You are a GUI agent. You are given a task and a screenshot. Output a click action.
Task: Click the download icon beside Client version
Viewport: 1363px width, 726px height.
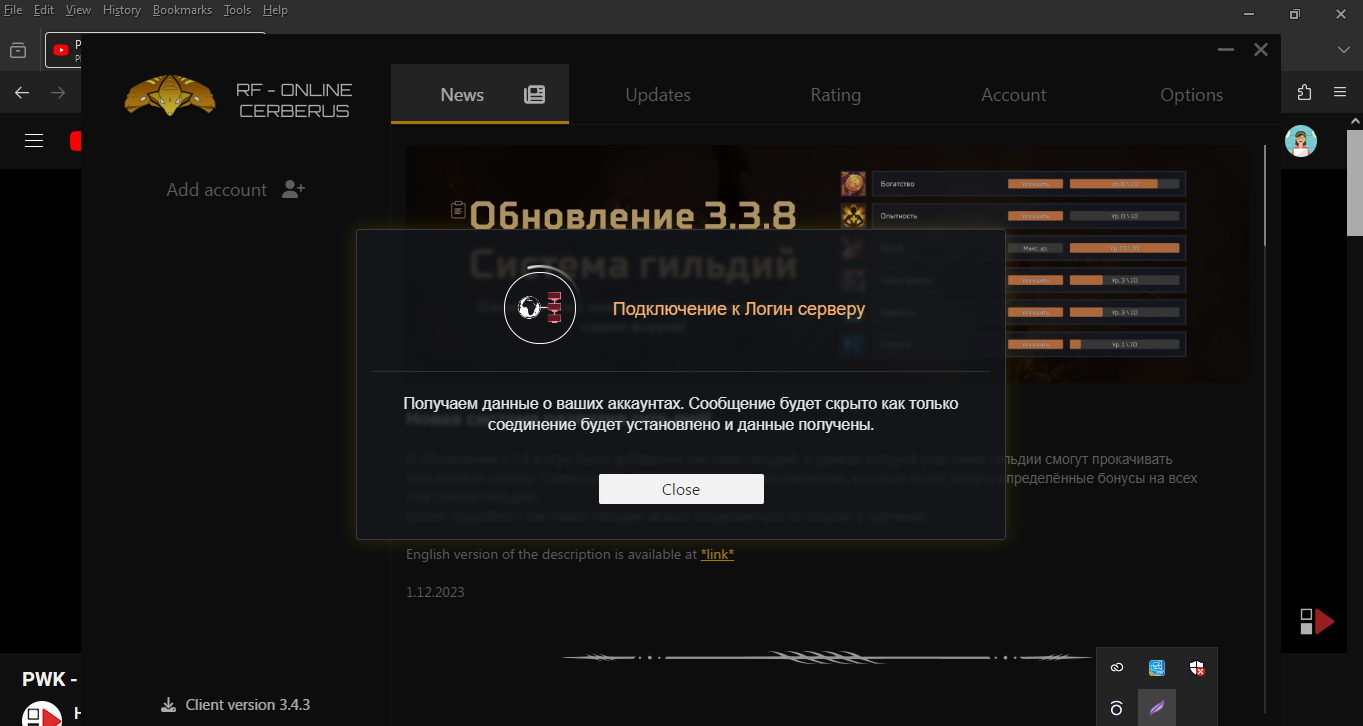[x=168, y=705]
